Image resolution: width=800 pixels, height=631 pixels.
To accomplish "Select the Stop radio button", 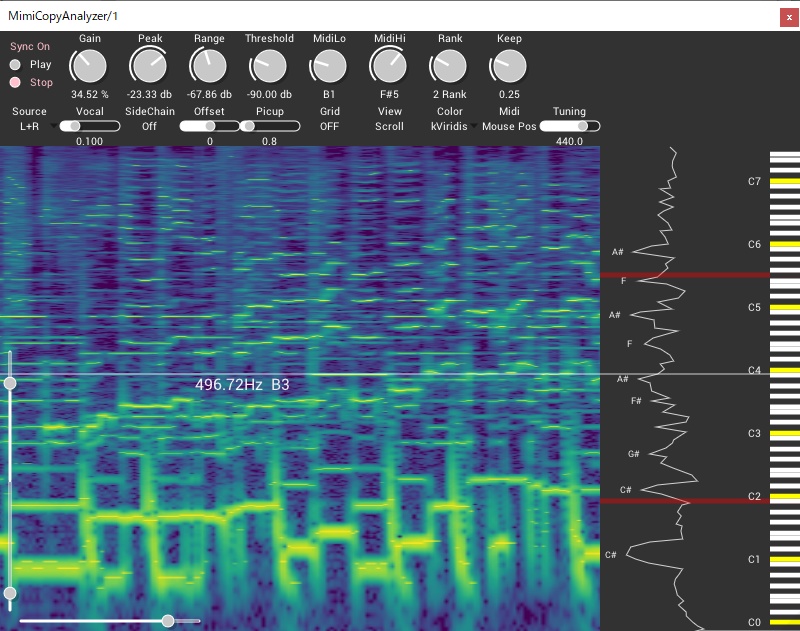I will click(15, 82).
